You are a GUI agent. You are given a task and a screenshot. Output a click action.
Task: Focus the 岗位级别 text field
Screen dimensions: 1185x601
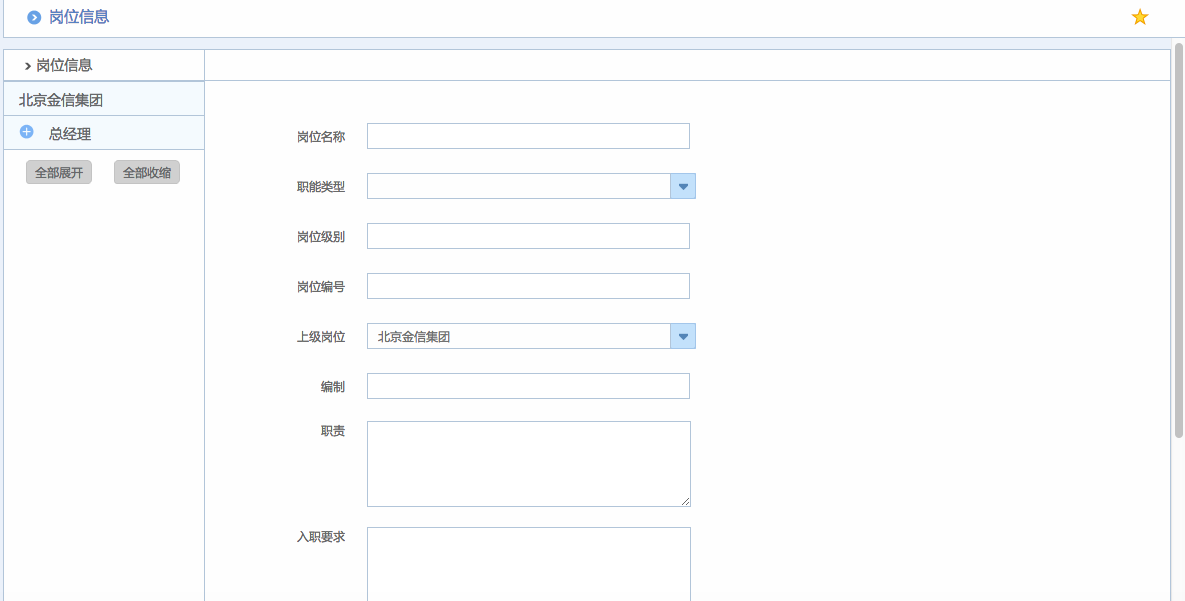point(528,236)
